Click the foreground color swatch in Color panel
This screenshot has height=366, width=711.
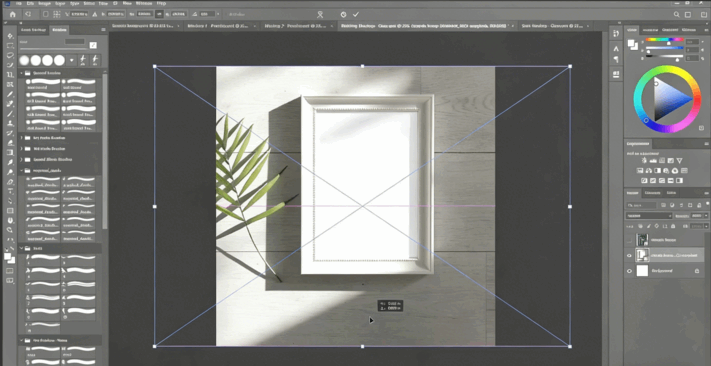coord(630,43)
